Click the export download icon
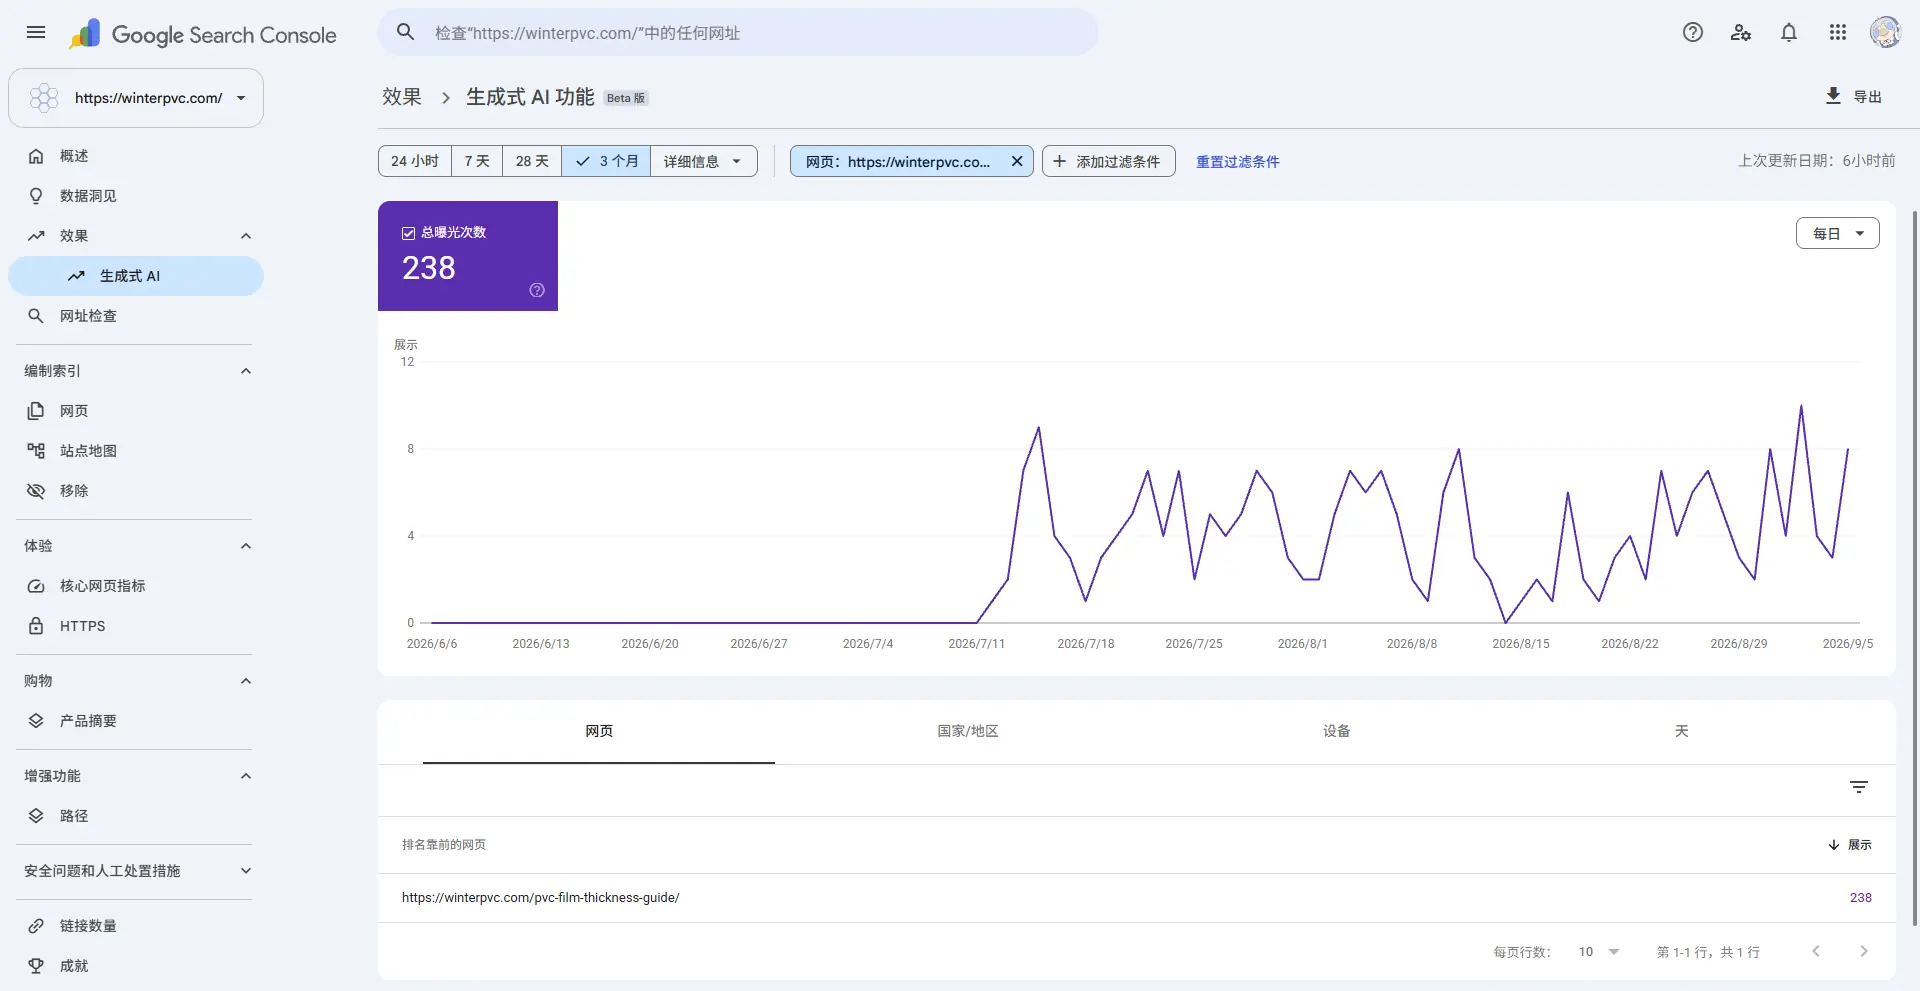 (1833, 96)
